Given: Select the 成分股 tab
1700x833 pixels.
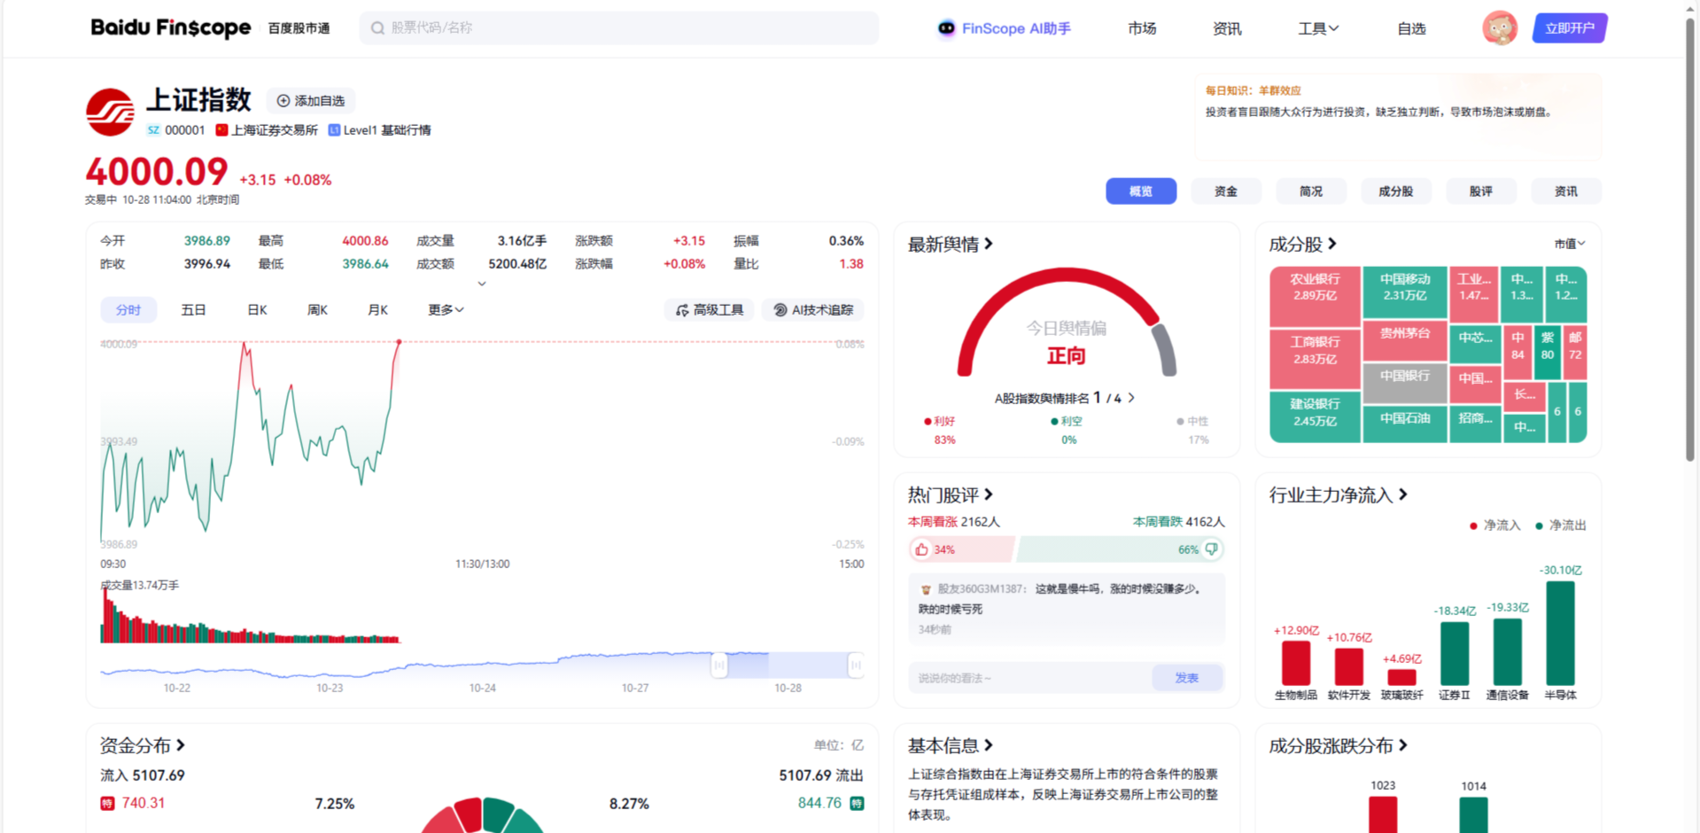Looking at the screenshot, I should [x=1396, y=191].
